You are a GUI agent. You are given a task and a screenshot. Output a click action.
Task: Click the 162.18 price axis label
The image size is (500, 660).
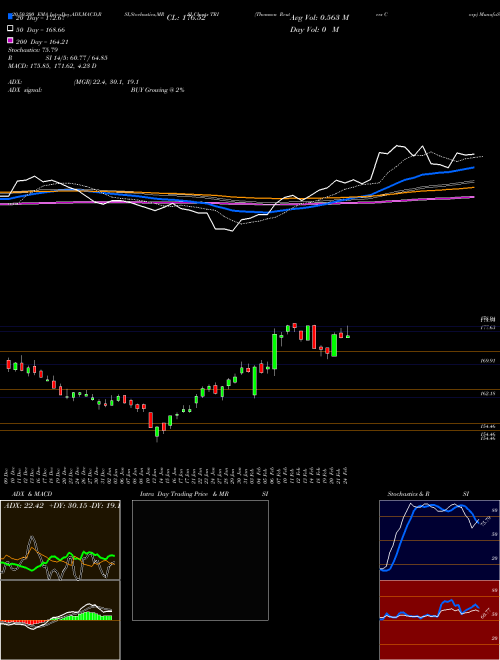point(487,394)
